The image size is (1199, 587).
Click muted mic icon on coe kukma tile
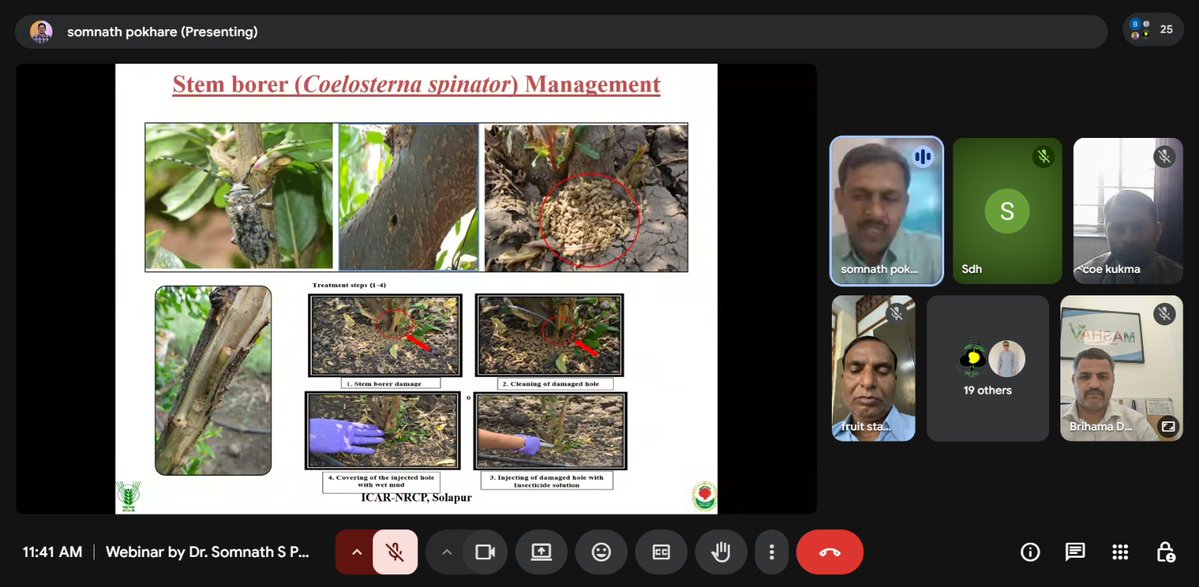(1165, 157)
